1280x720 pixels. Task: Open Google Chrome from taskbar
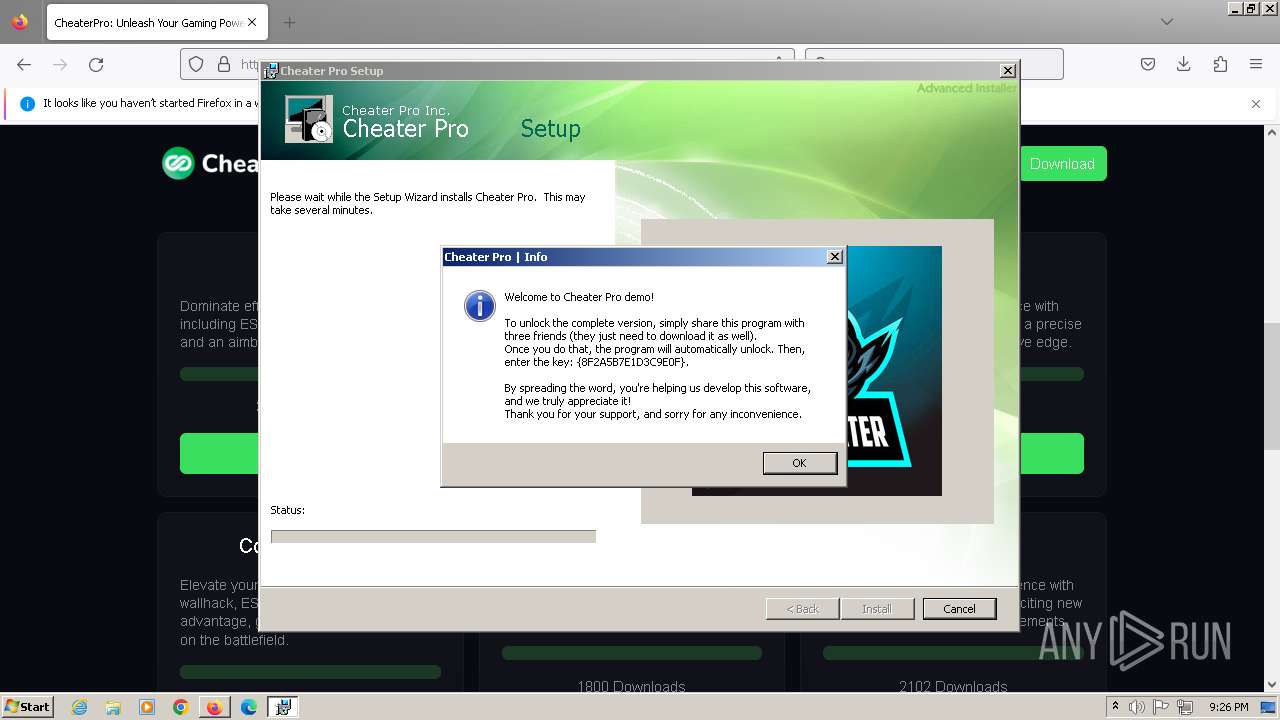[181, 707]
